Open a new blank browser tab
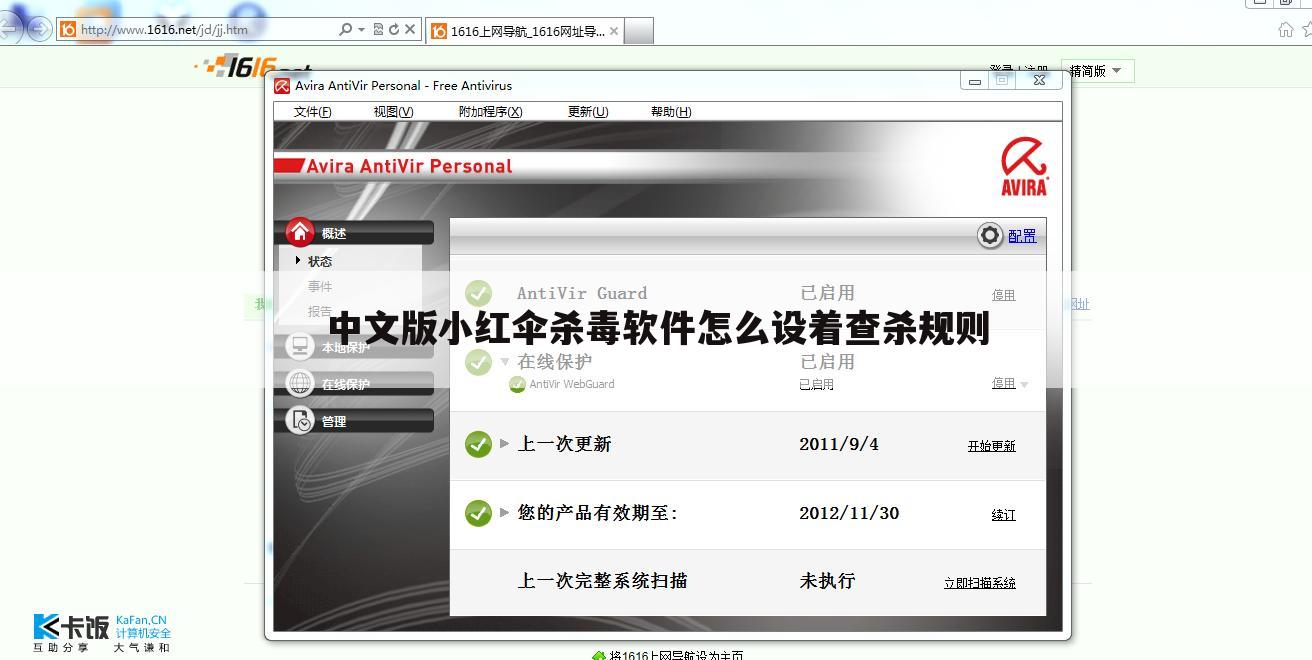 639,31
